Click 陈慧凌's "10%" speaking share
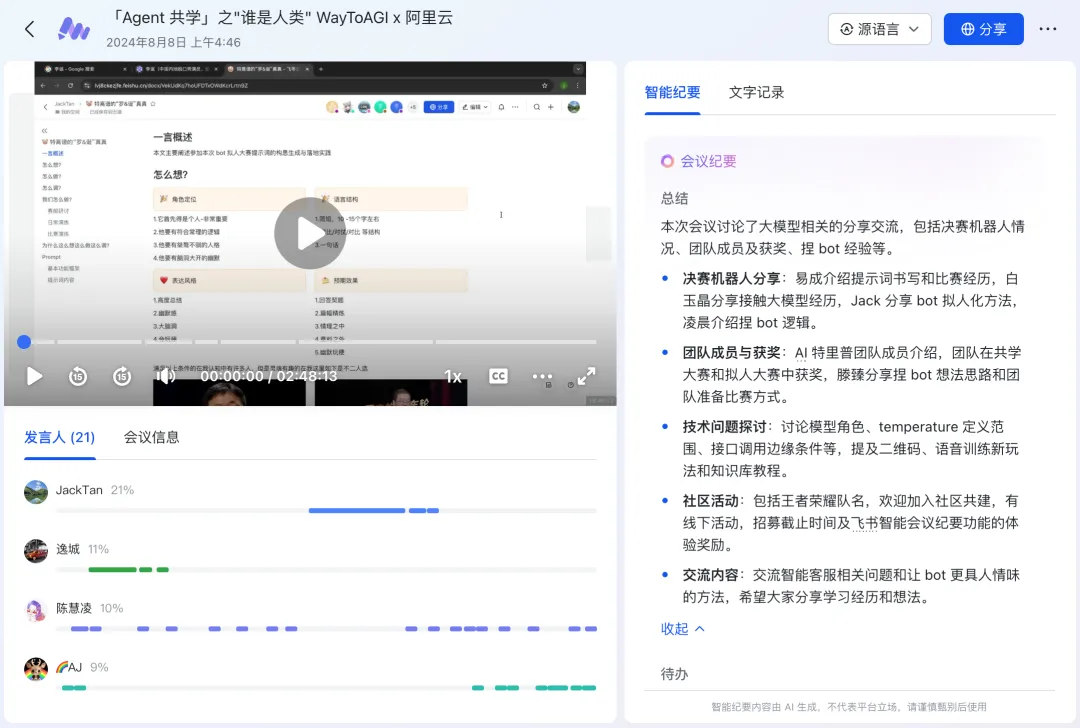The image size is (1080, 728). click(x=112, y=609)
